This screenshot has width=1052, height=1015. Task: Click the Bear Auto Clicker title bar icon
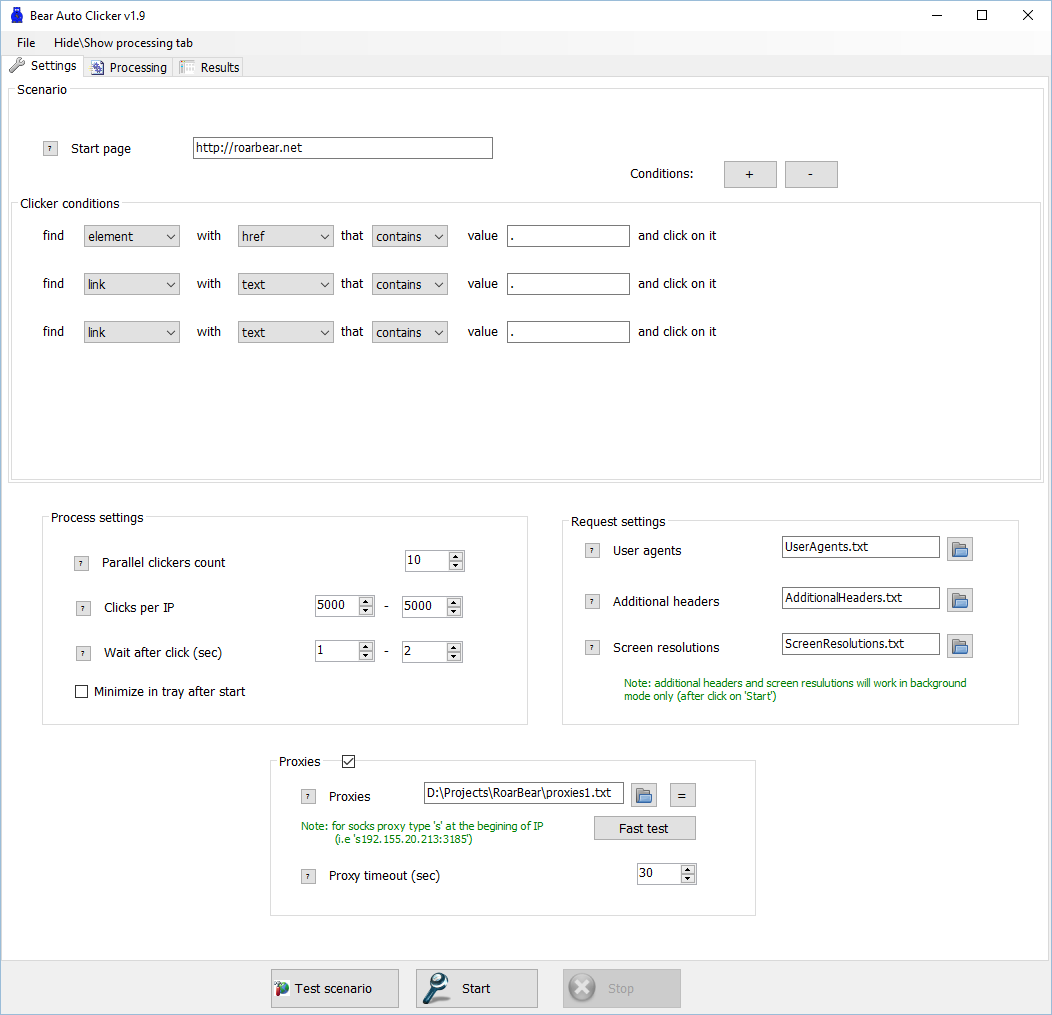point(17,15)
